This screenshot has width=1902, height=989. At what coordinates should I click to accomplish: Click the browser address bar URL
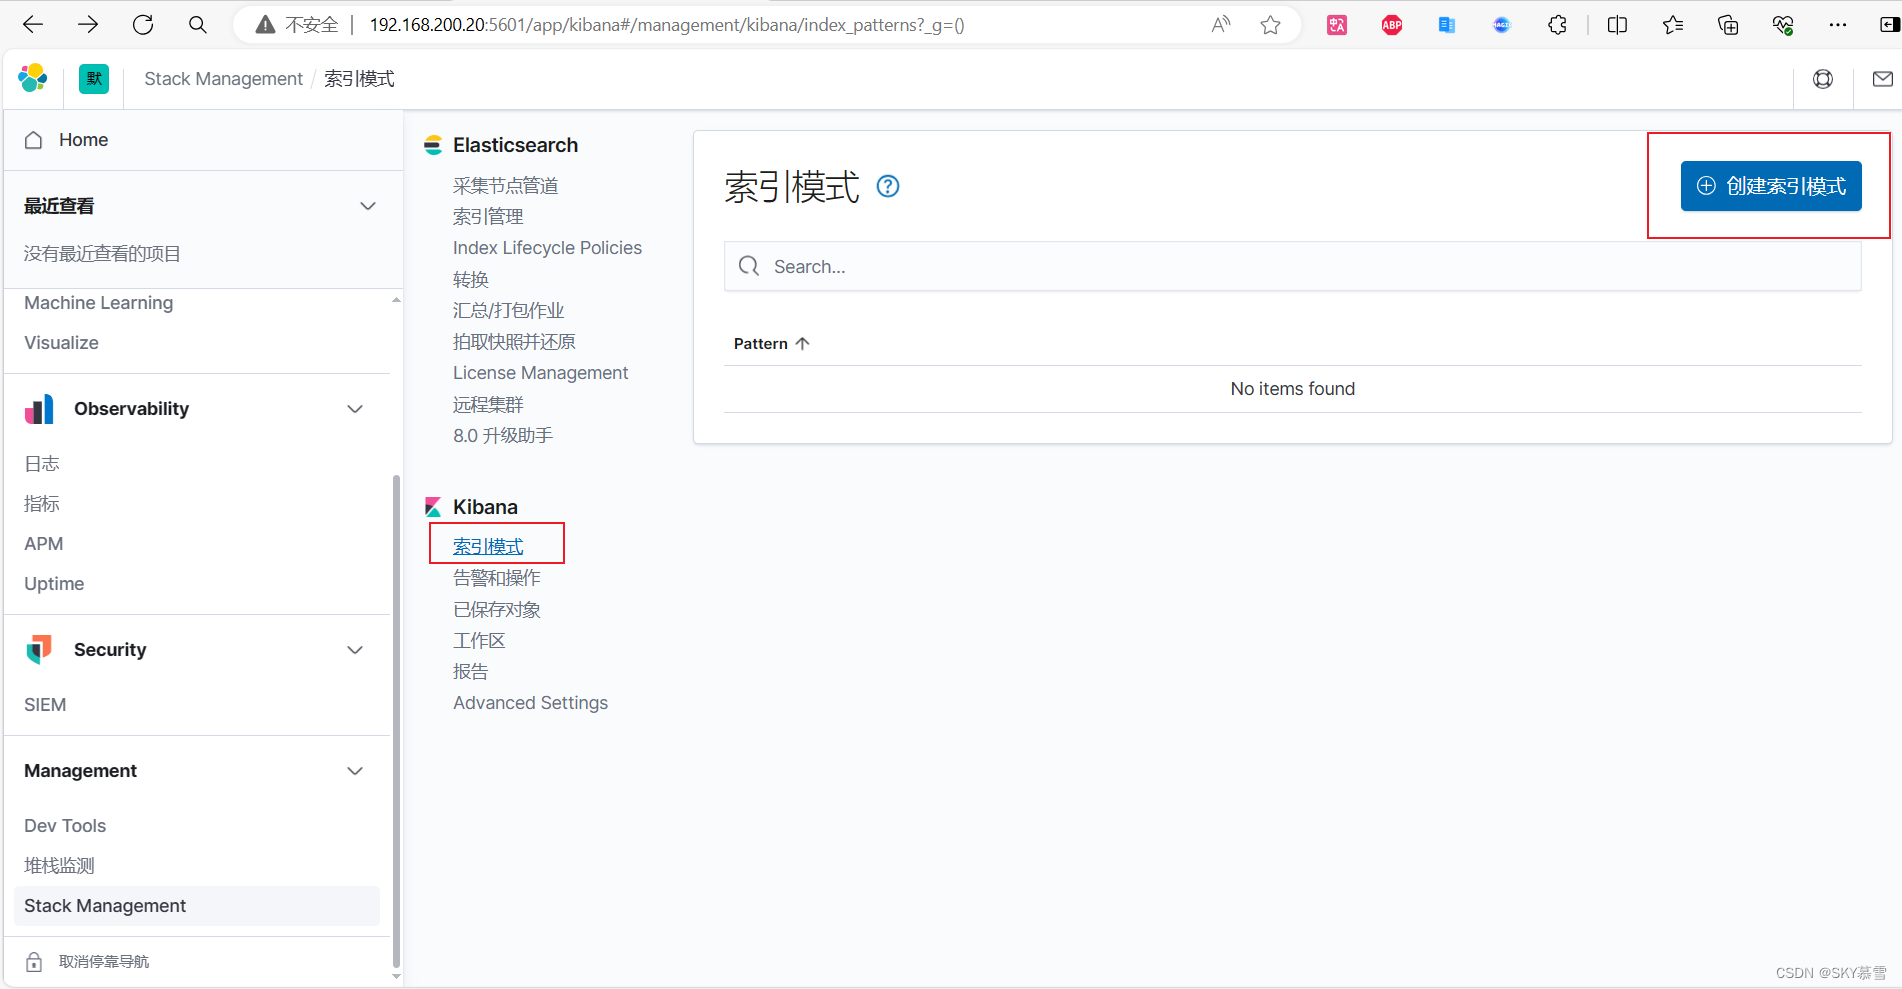667,25
